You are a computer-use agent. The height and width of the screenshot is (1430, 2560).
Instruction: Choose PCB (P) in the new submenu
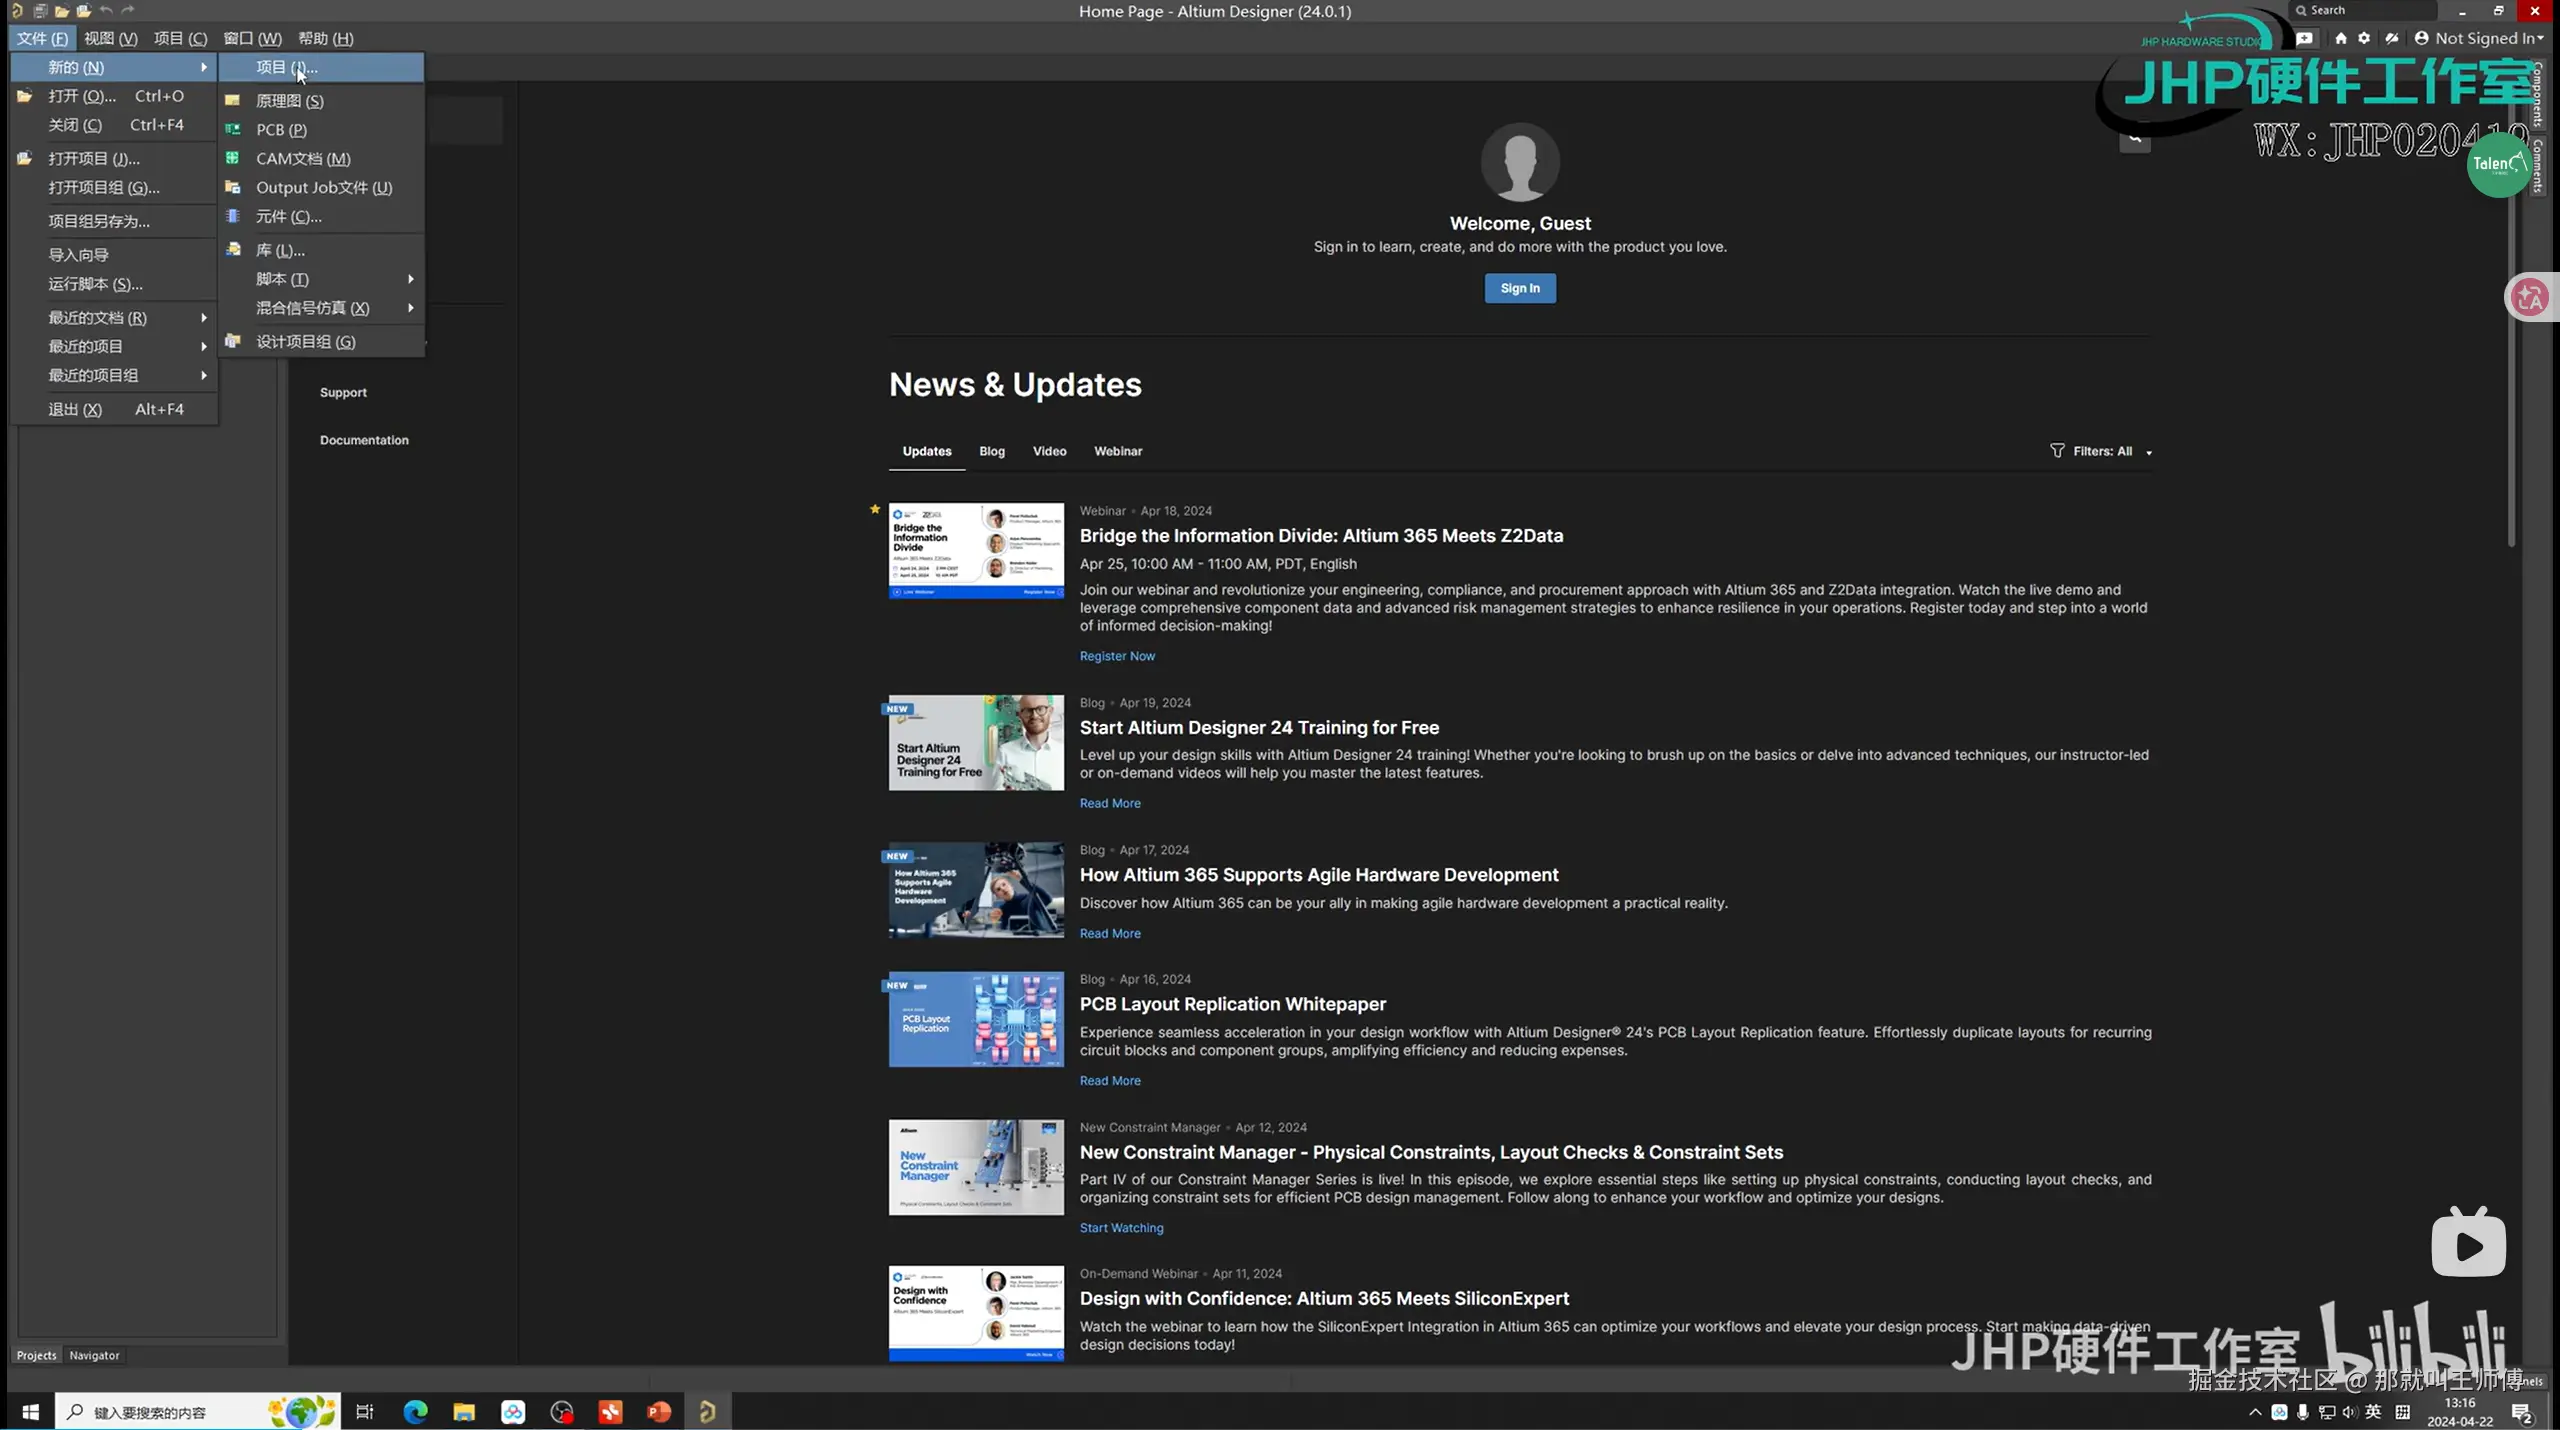pyautogui.click(x=321, y=130)
